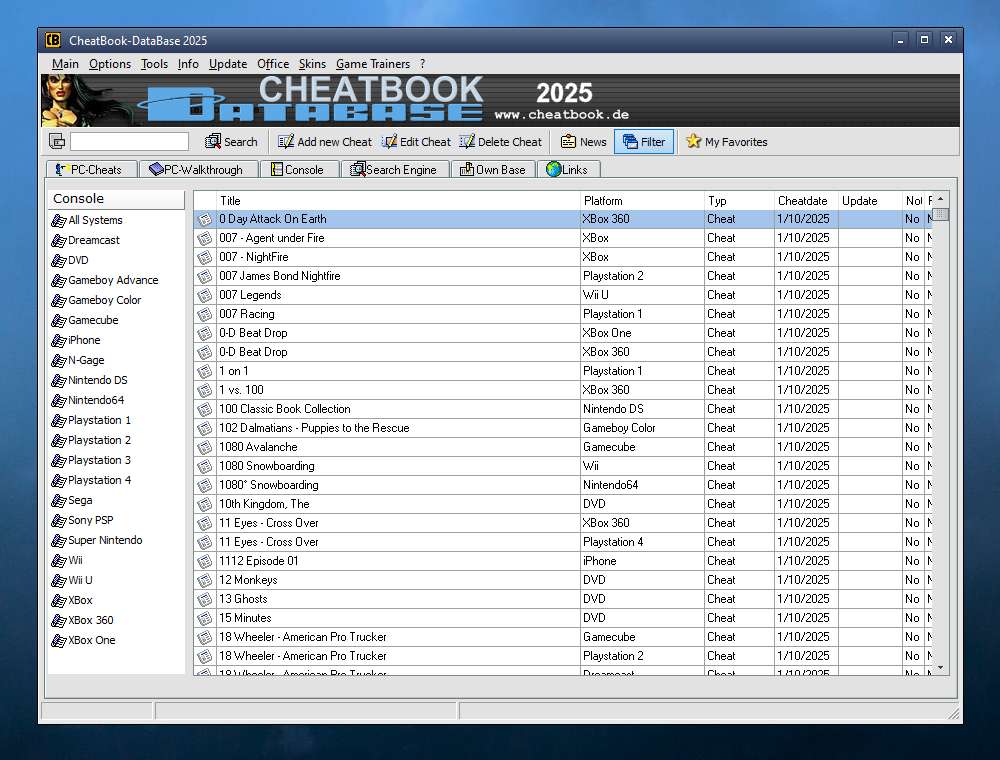
Task: Click the Super Nintendo console icon
Action: pyautogui.click(x=59, y=540)
